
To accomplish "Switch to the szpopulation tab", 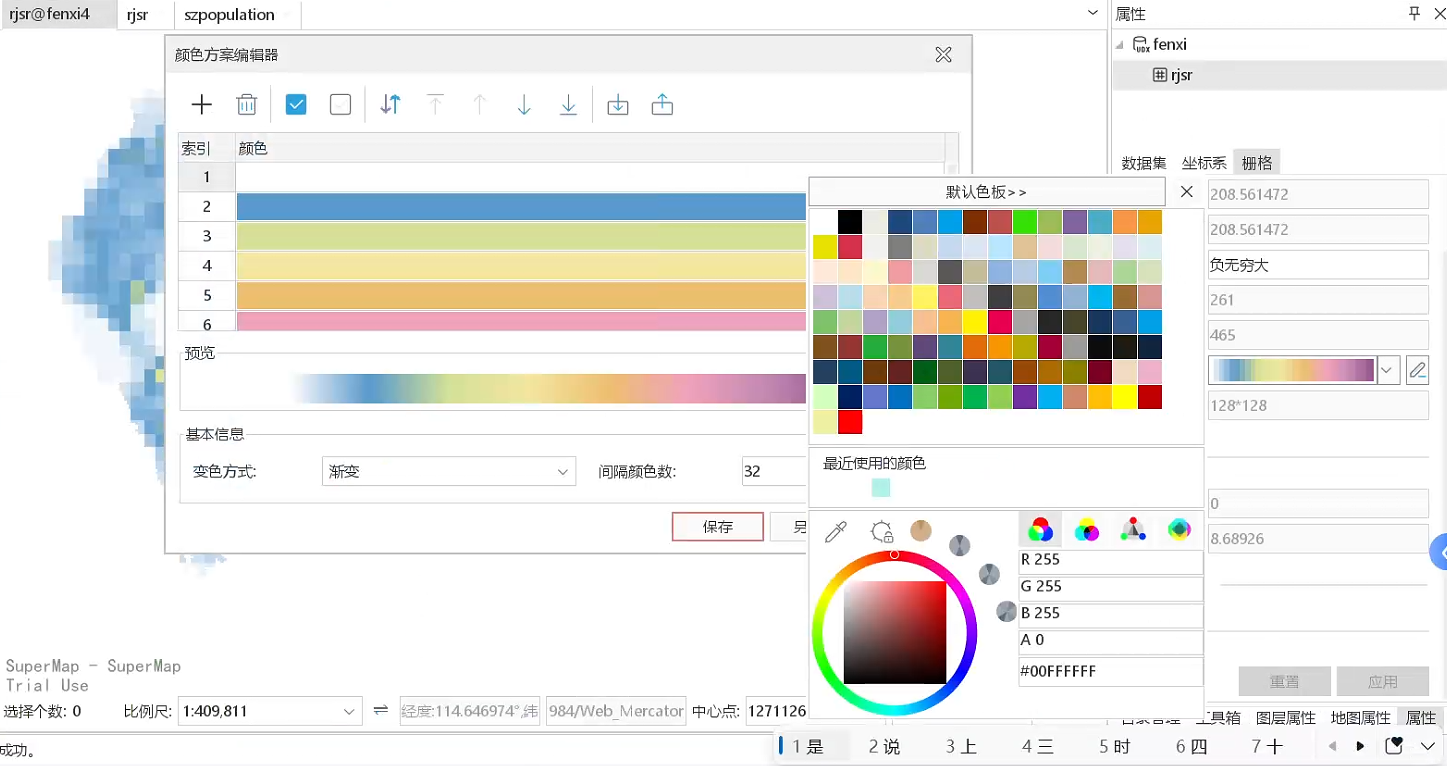I will click(x=229, y=15).
